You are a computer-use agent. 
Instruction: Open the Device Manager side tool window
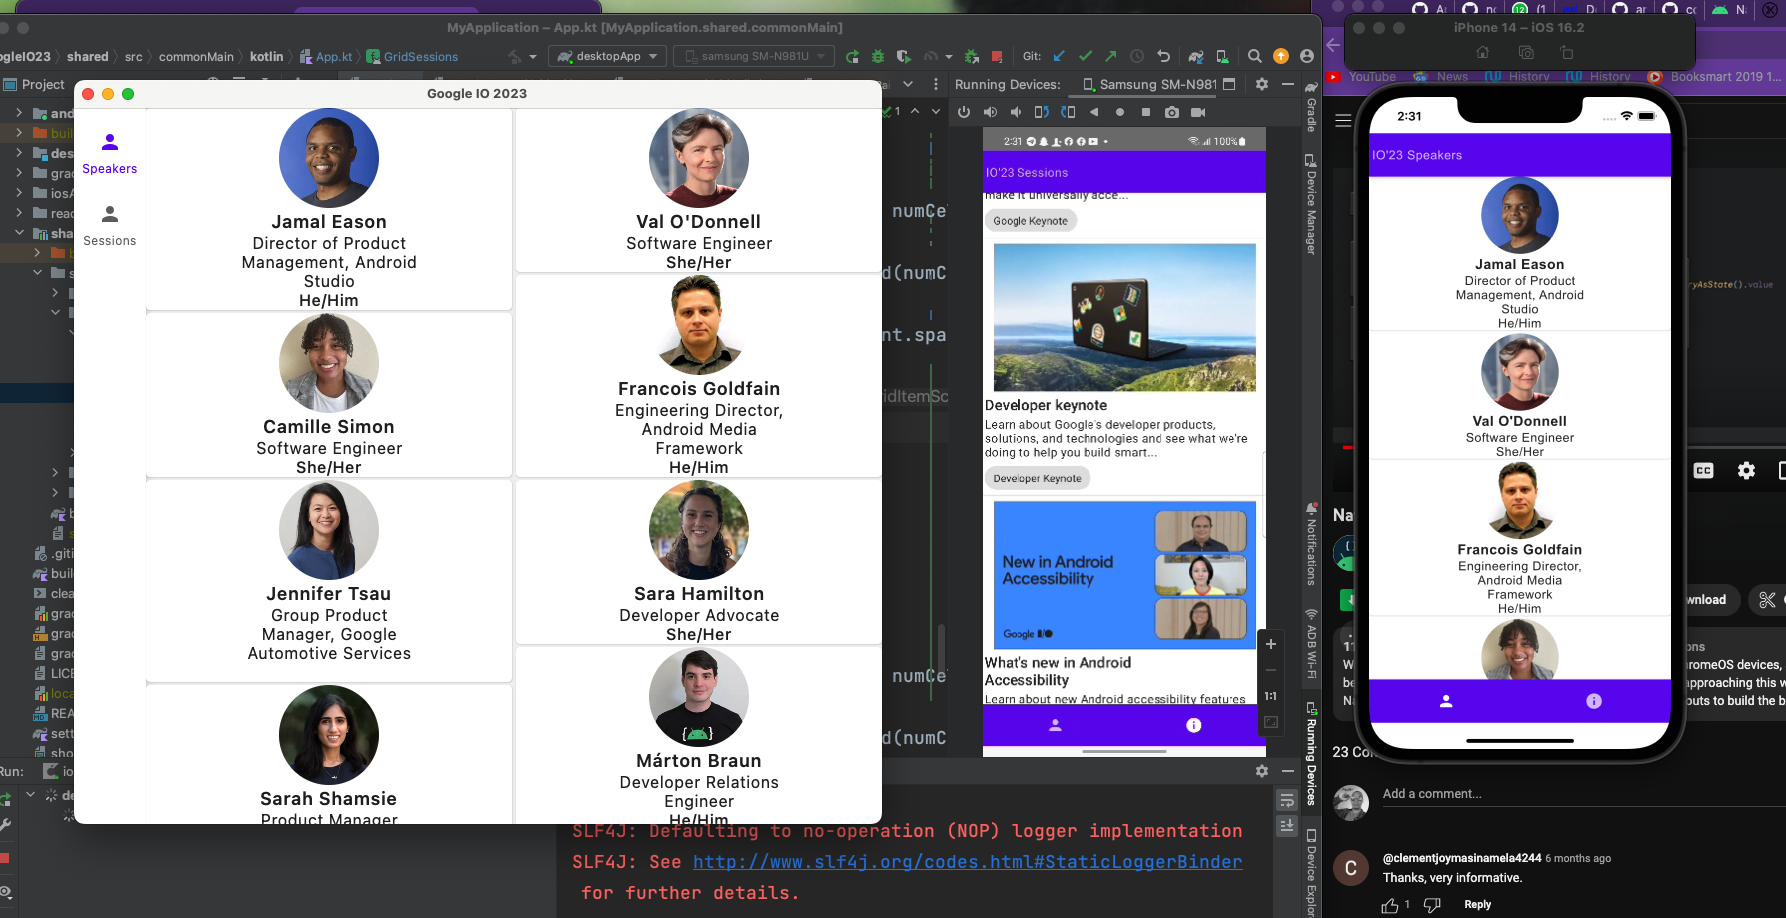[1310, 205]
